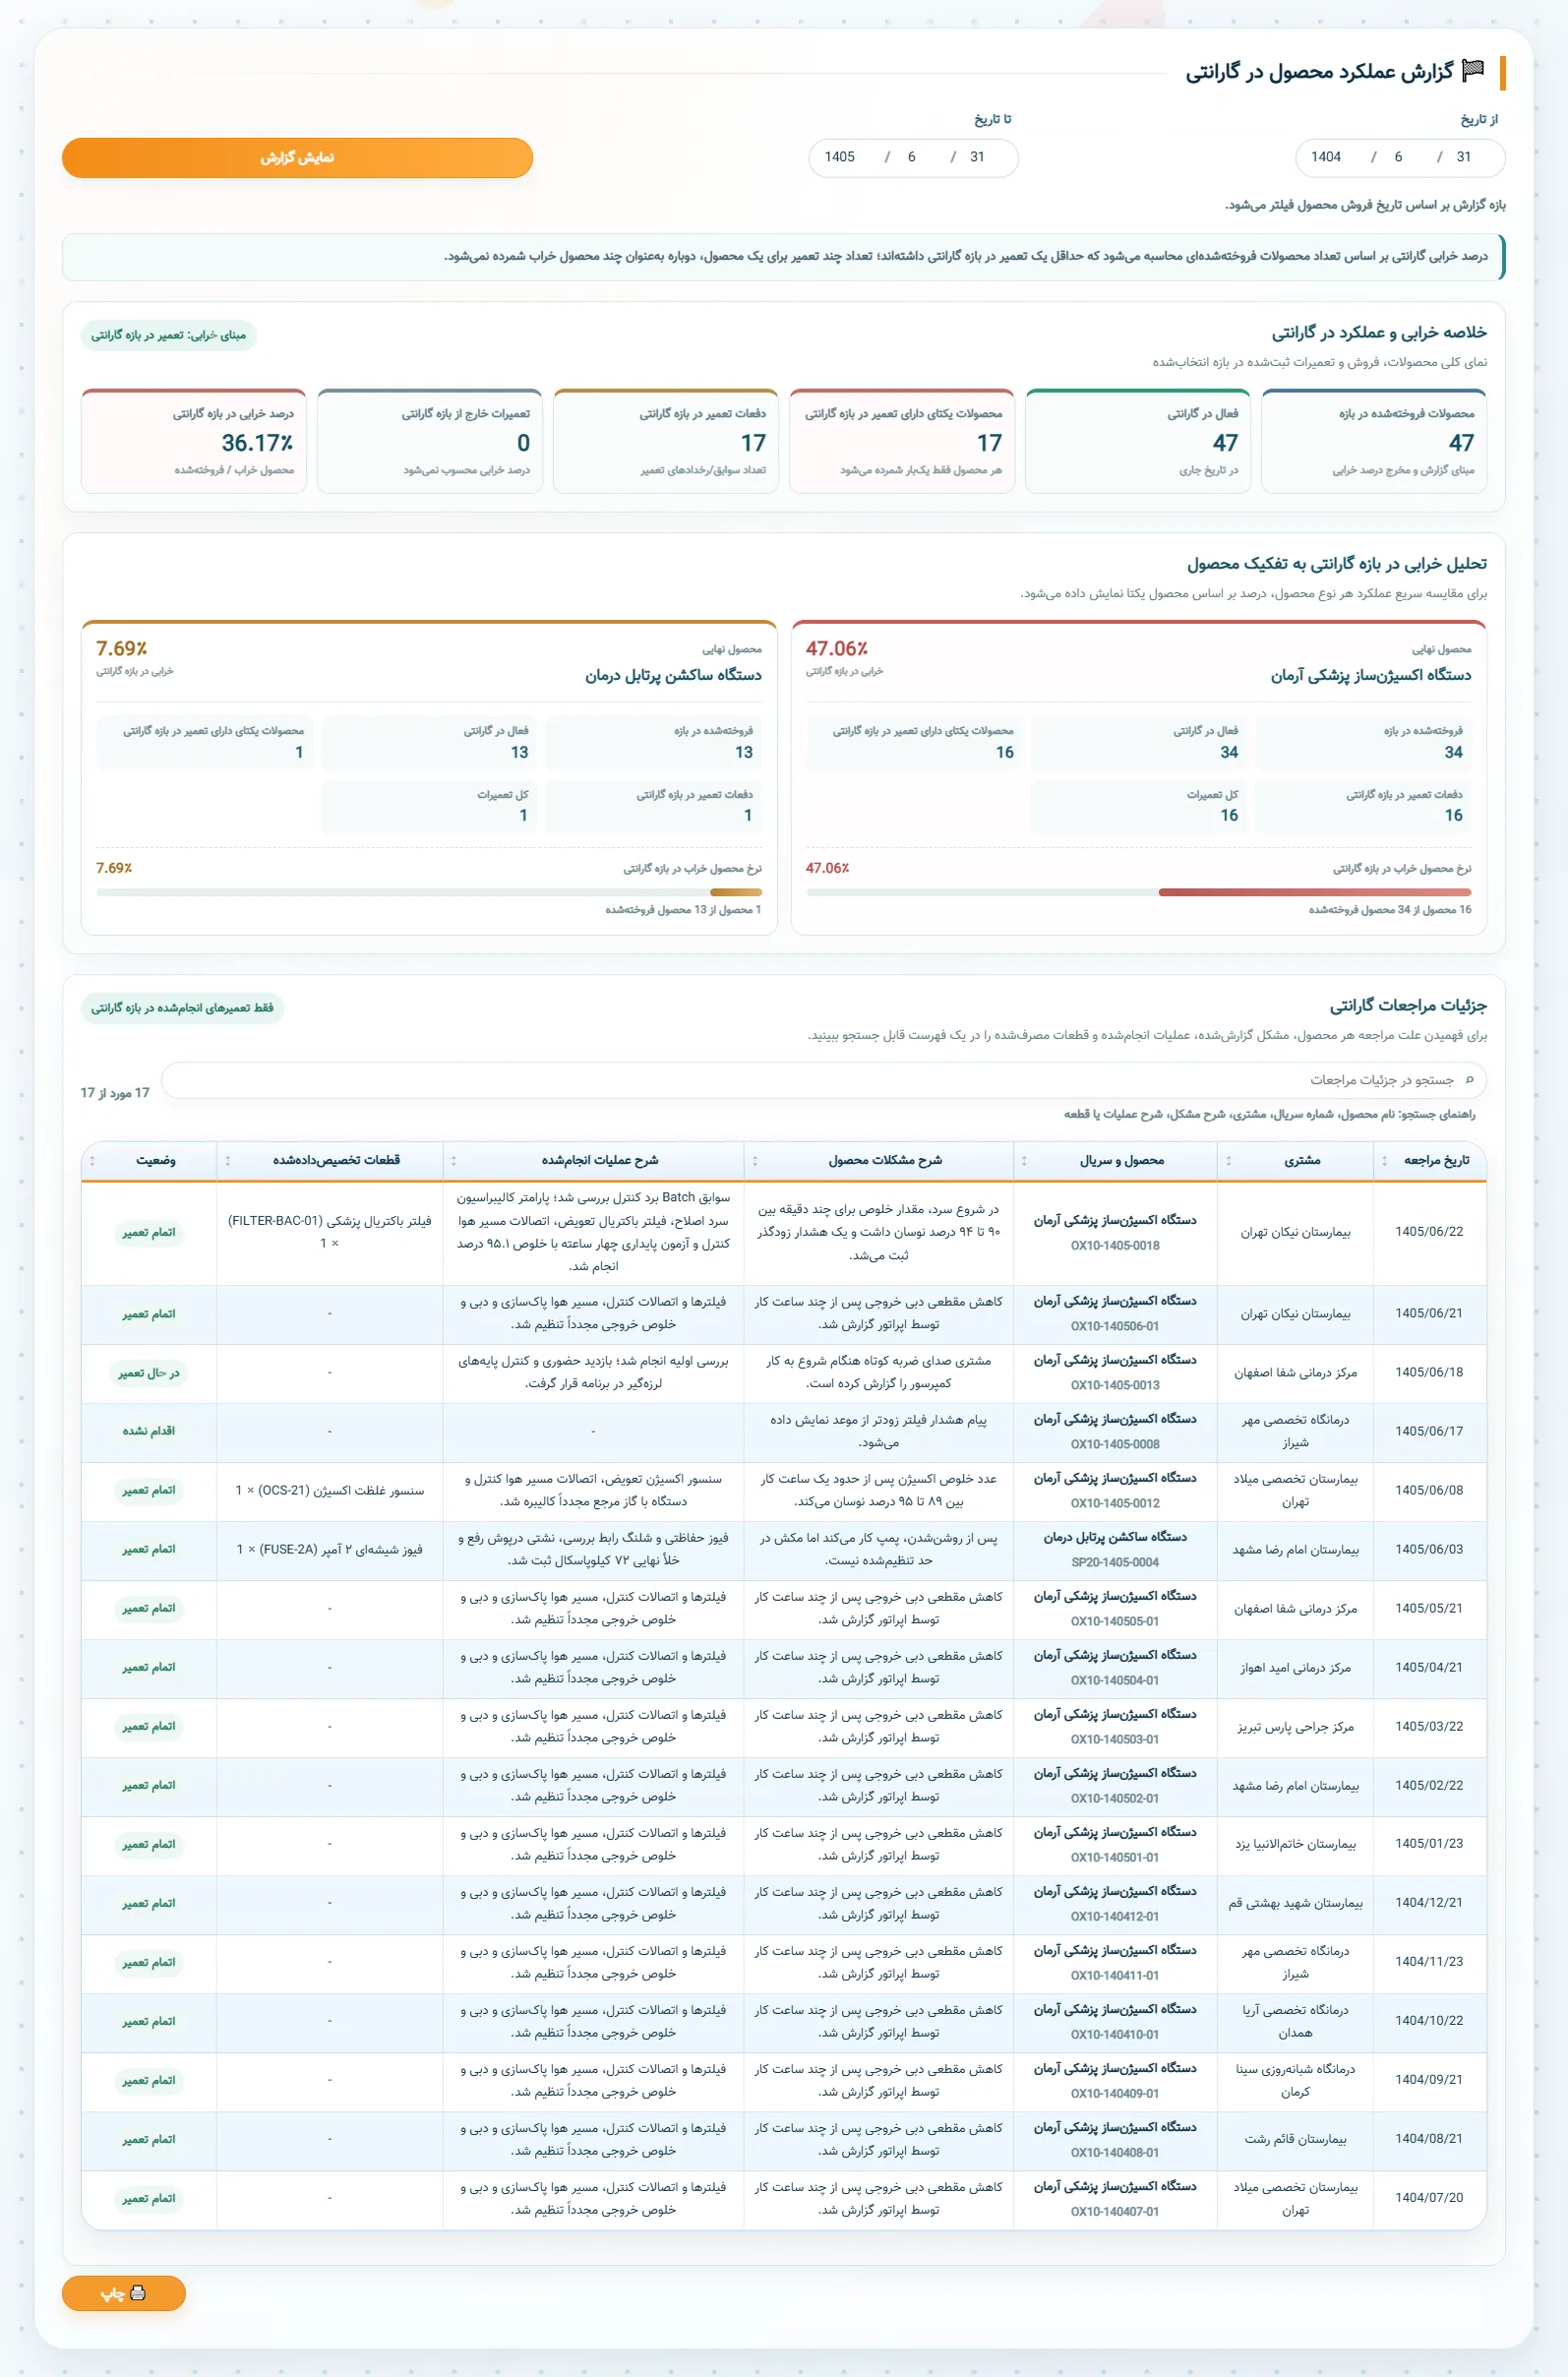Click the 7.69% failure-rate progress bar
Screen dimensions: 1568x2377
click(429, 892)
